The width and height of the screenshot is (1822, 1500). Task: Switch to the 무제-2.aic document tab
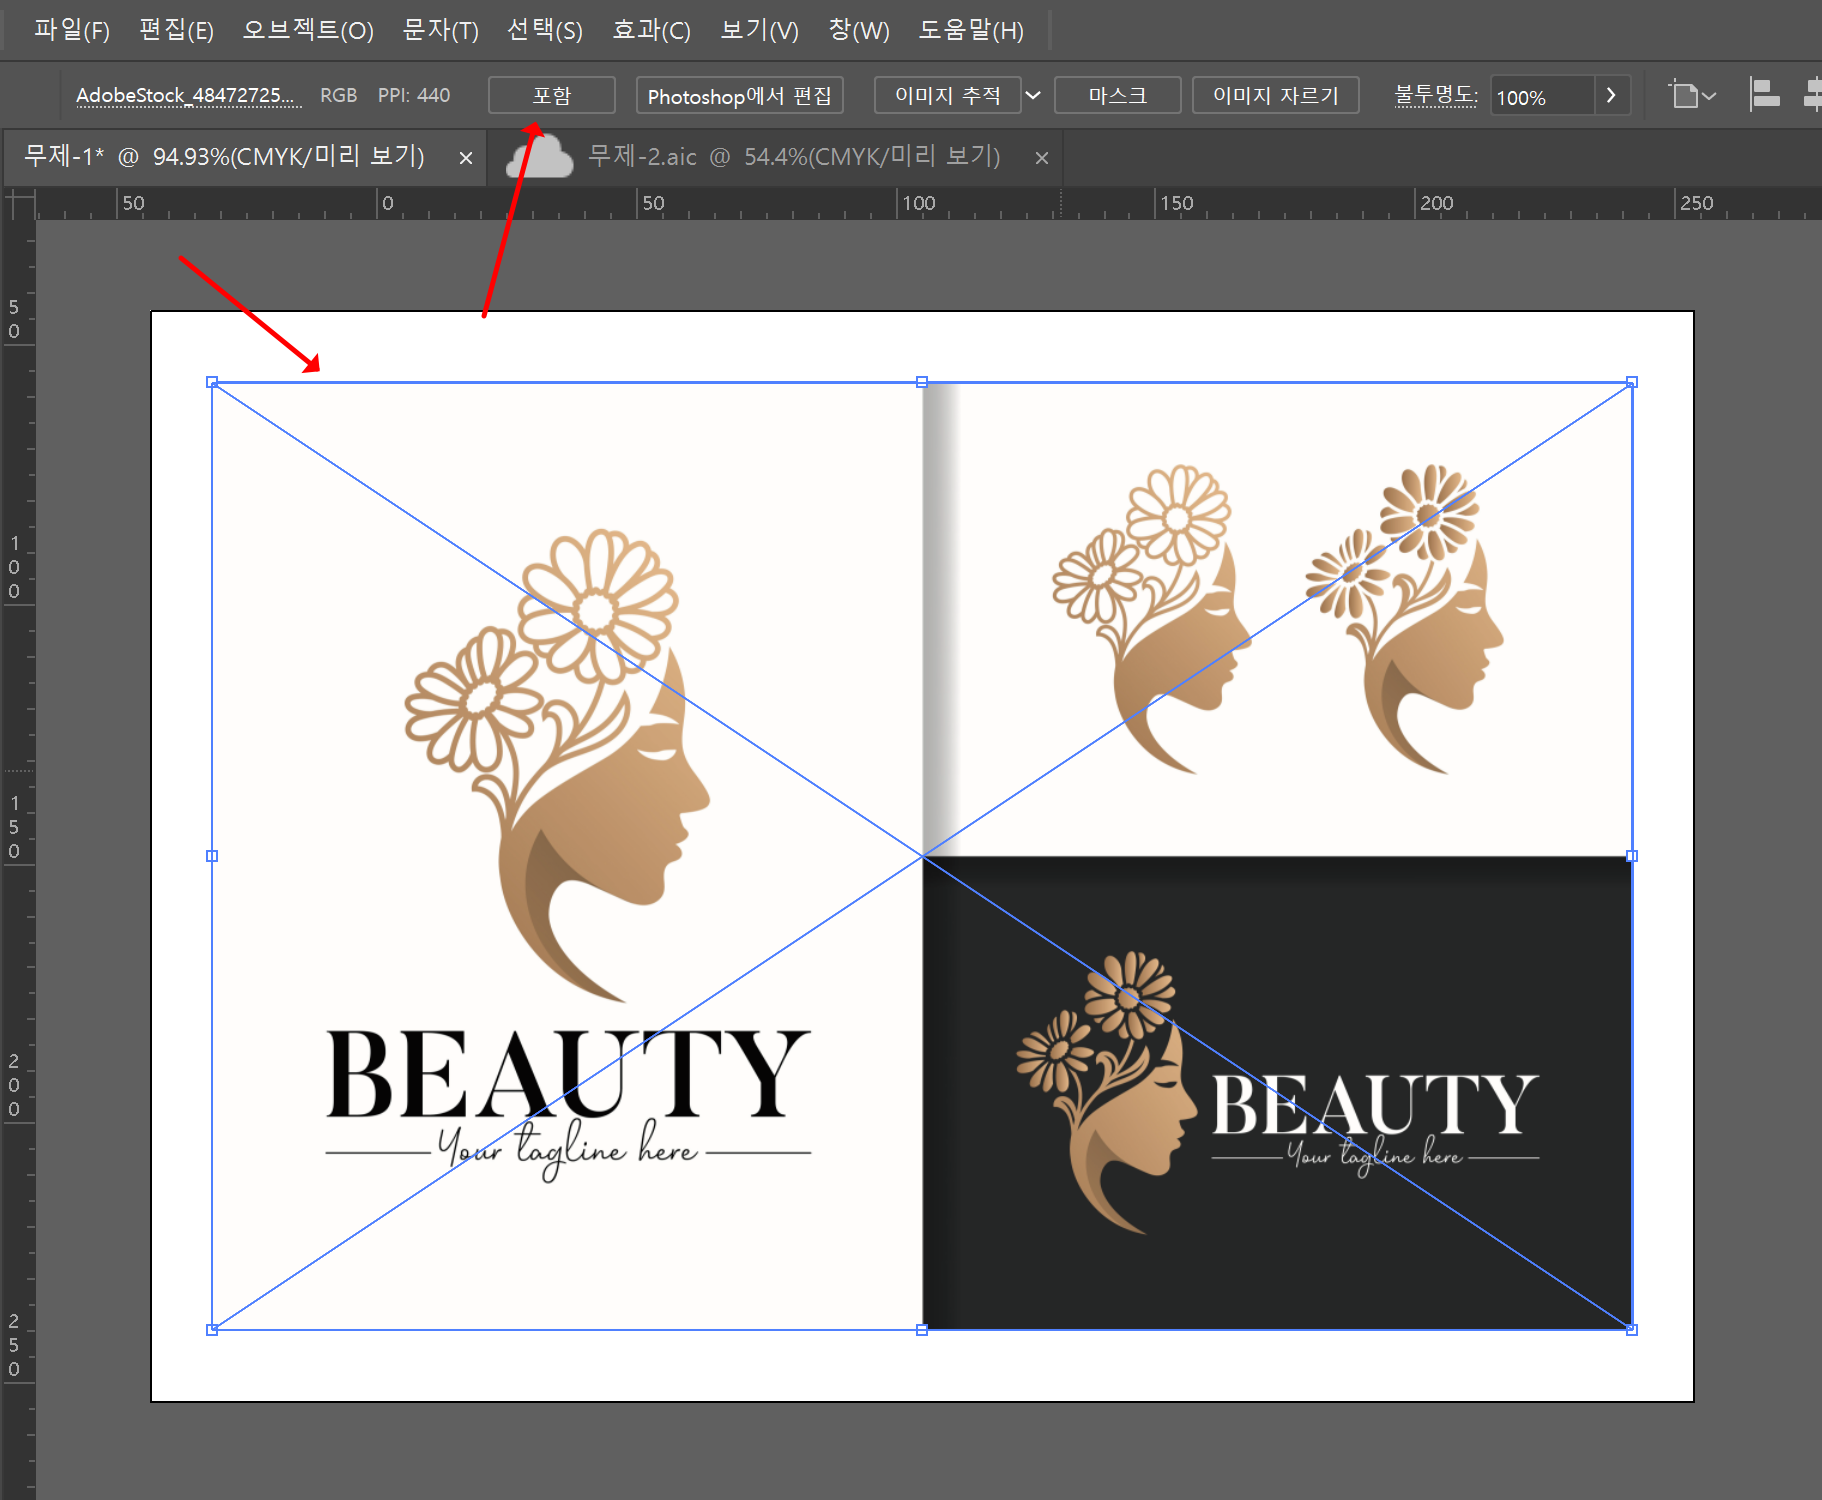(x=793, y=157)
